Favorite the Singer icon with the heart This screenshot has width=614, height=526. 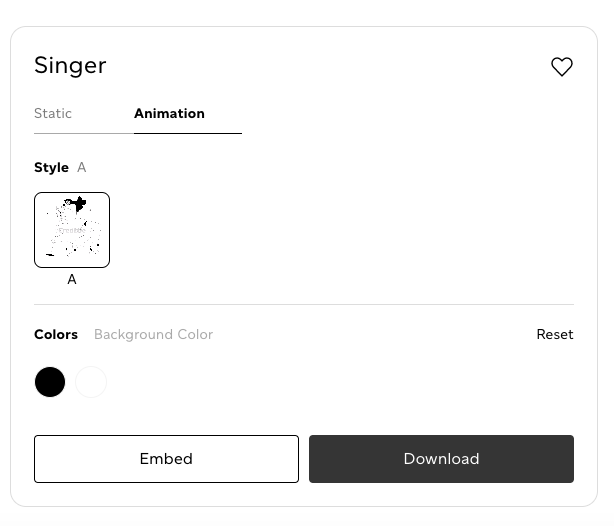coord(562,67)
